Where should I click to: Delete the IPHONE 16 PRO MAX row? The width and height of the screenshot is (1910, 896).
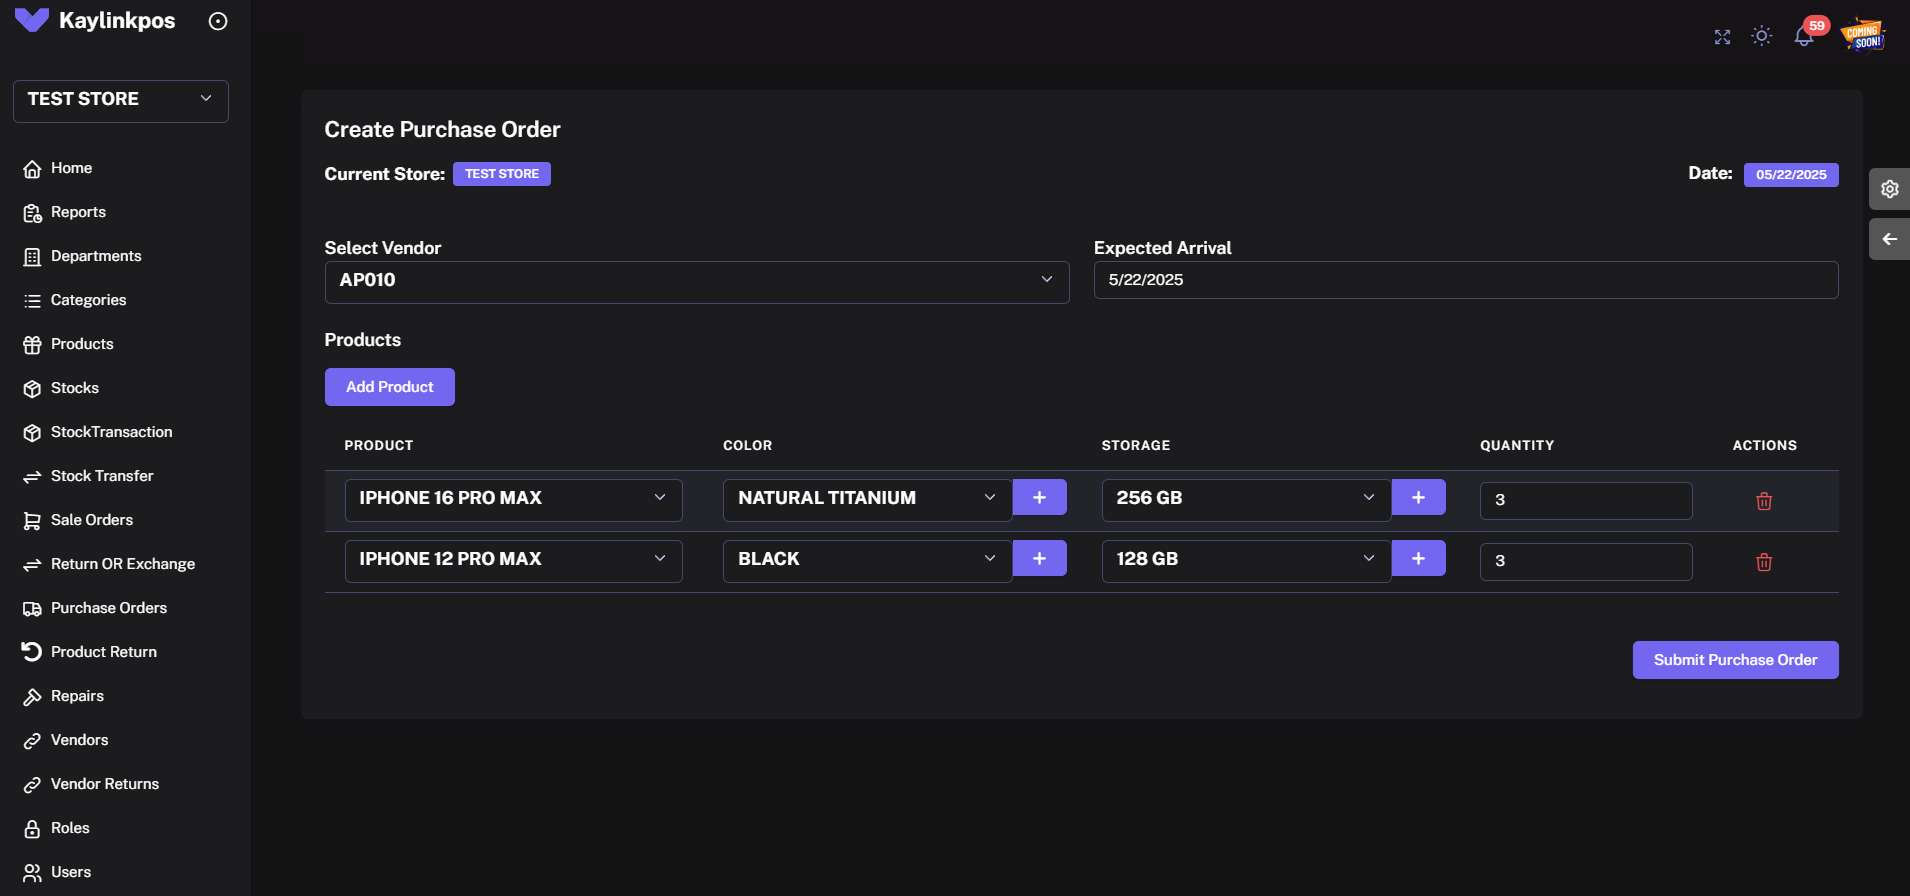1764,501
